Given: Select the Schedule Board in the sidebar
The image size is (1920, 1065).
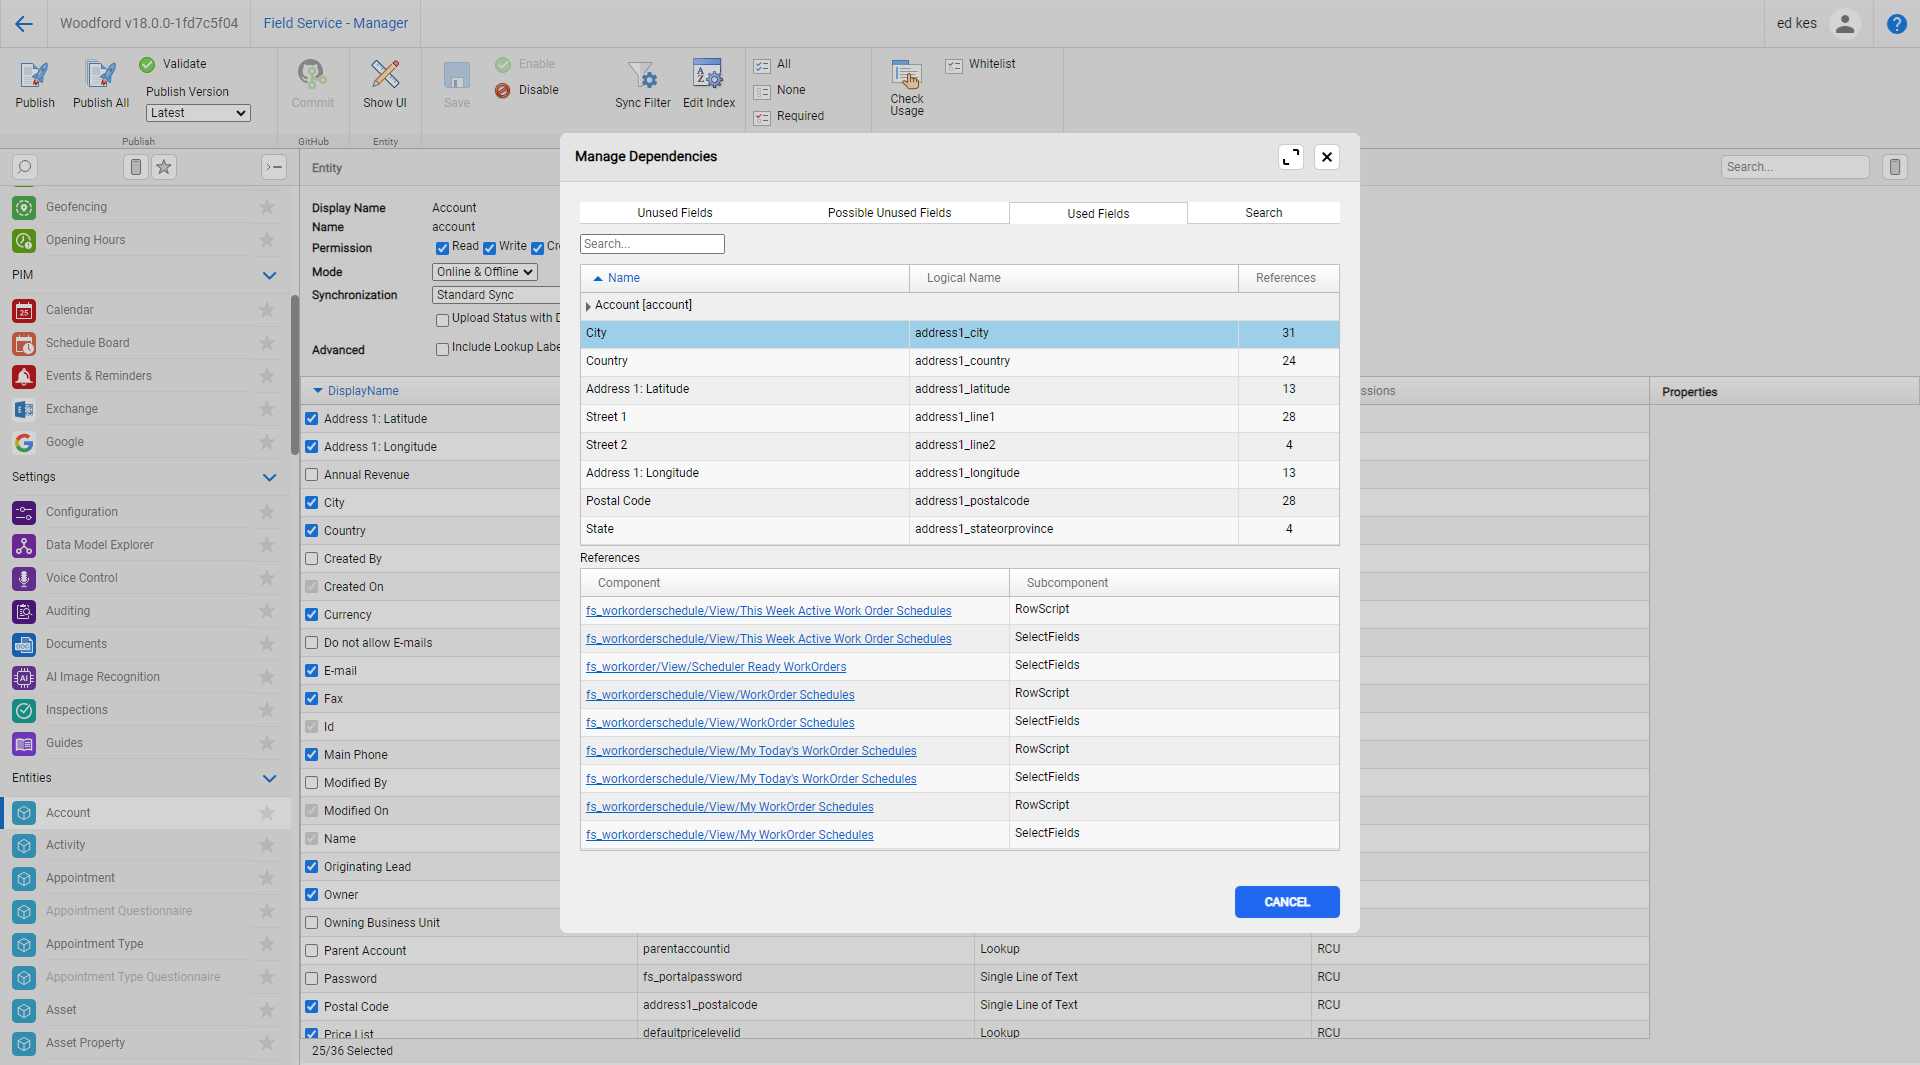Looking at the screenshot, I should click(88, 342).
